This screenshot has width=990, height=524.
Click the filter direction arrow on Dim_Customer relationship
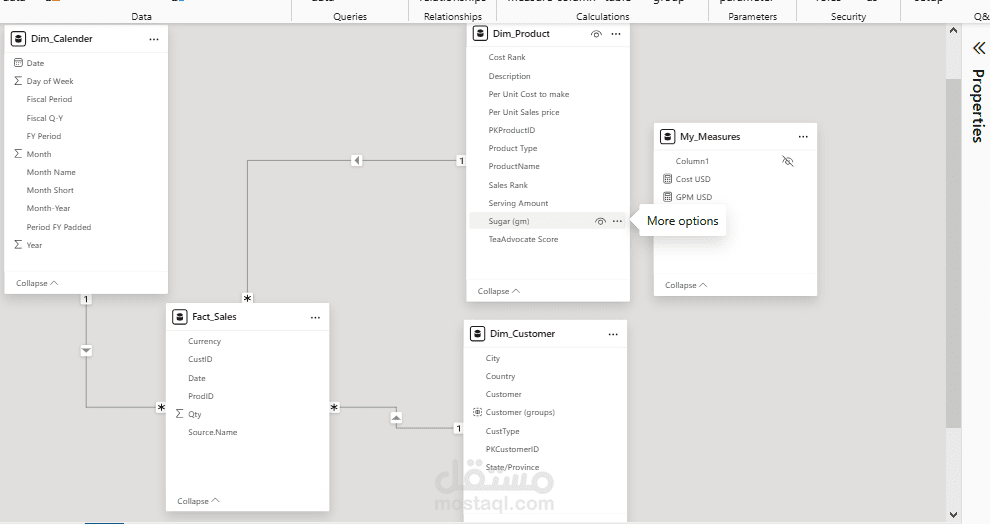pyautogui.click(x=396, y=417)
